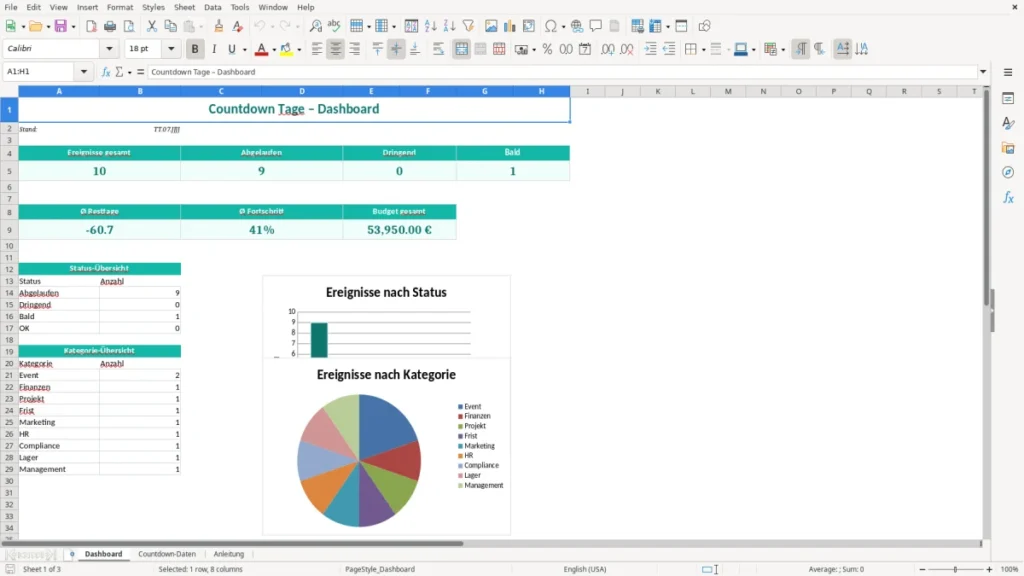Insert comment icon
1024x576 pixels.
tap(596, 26)
